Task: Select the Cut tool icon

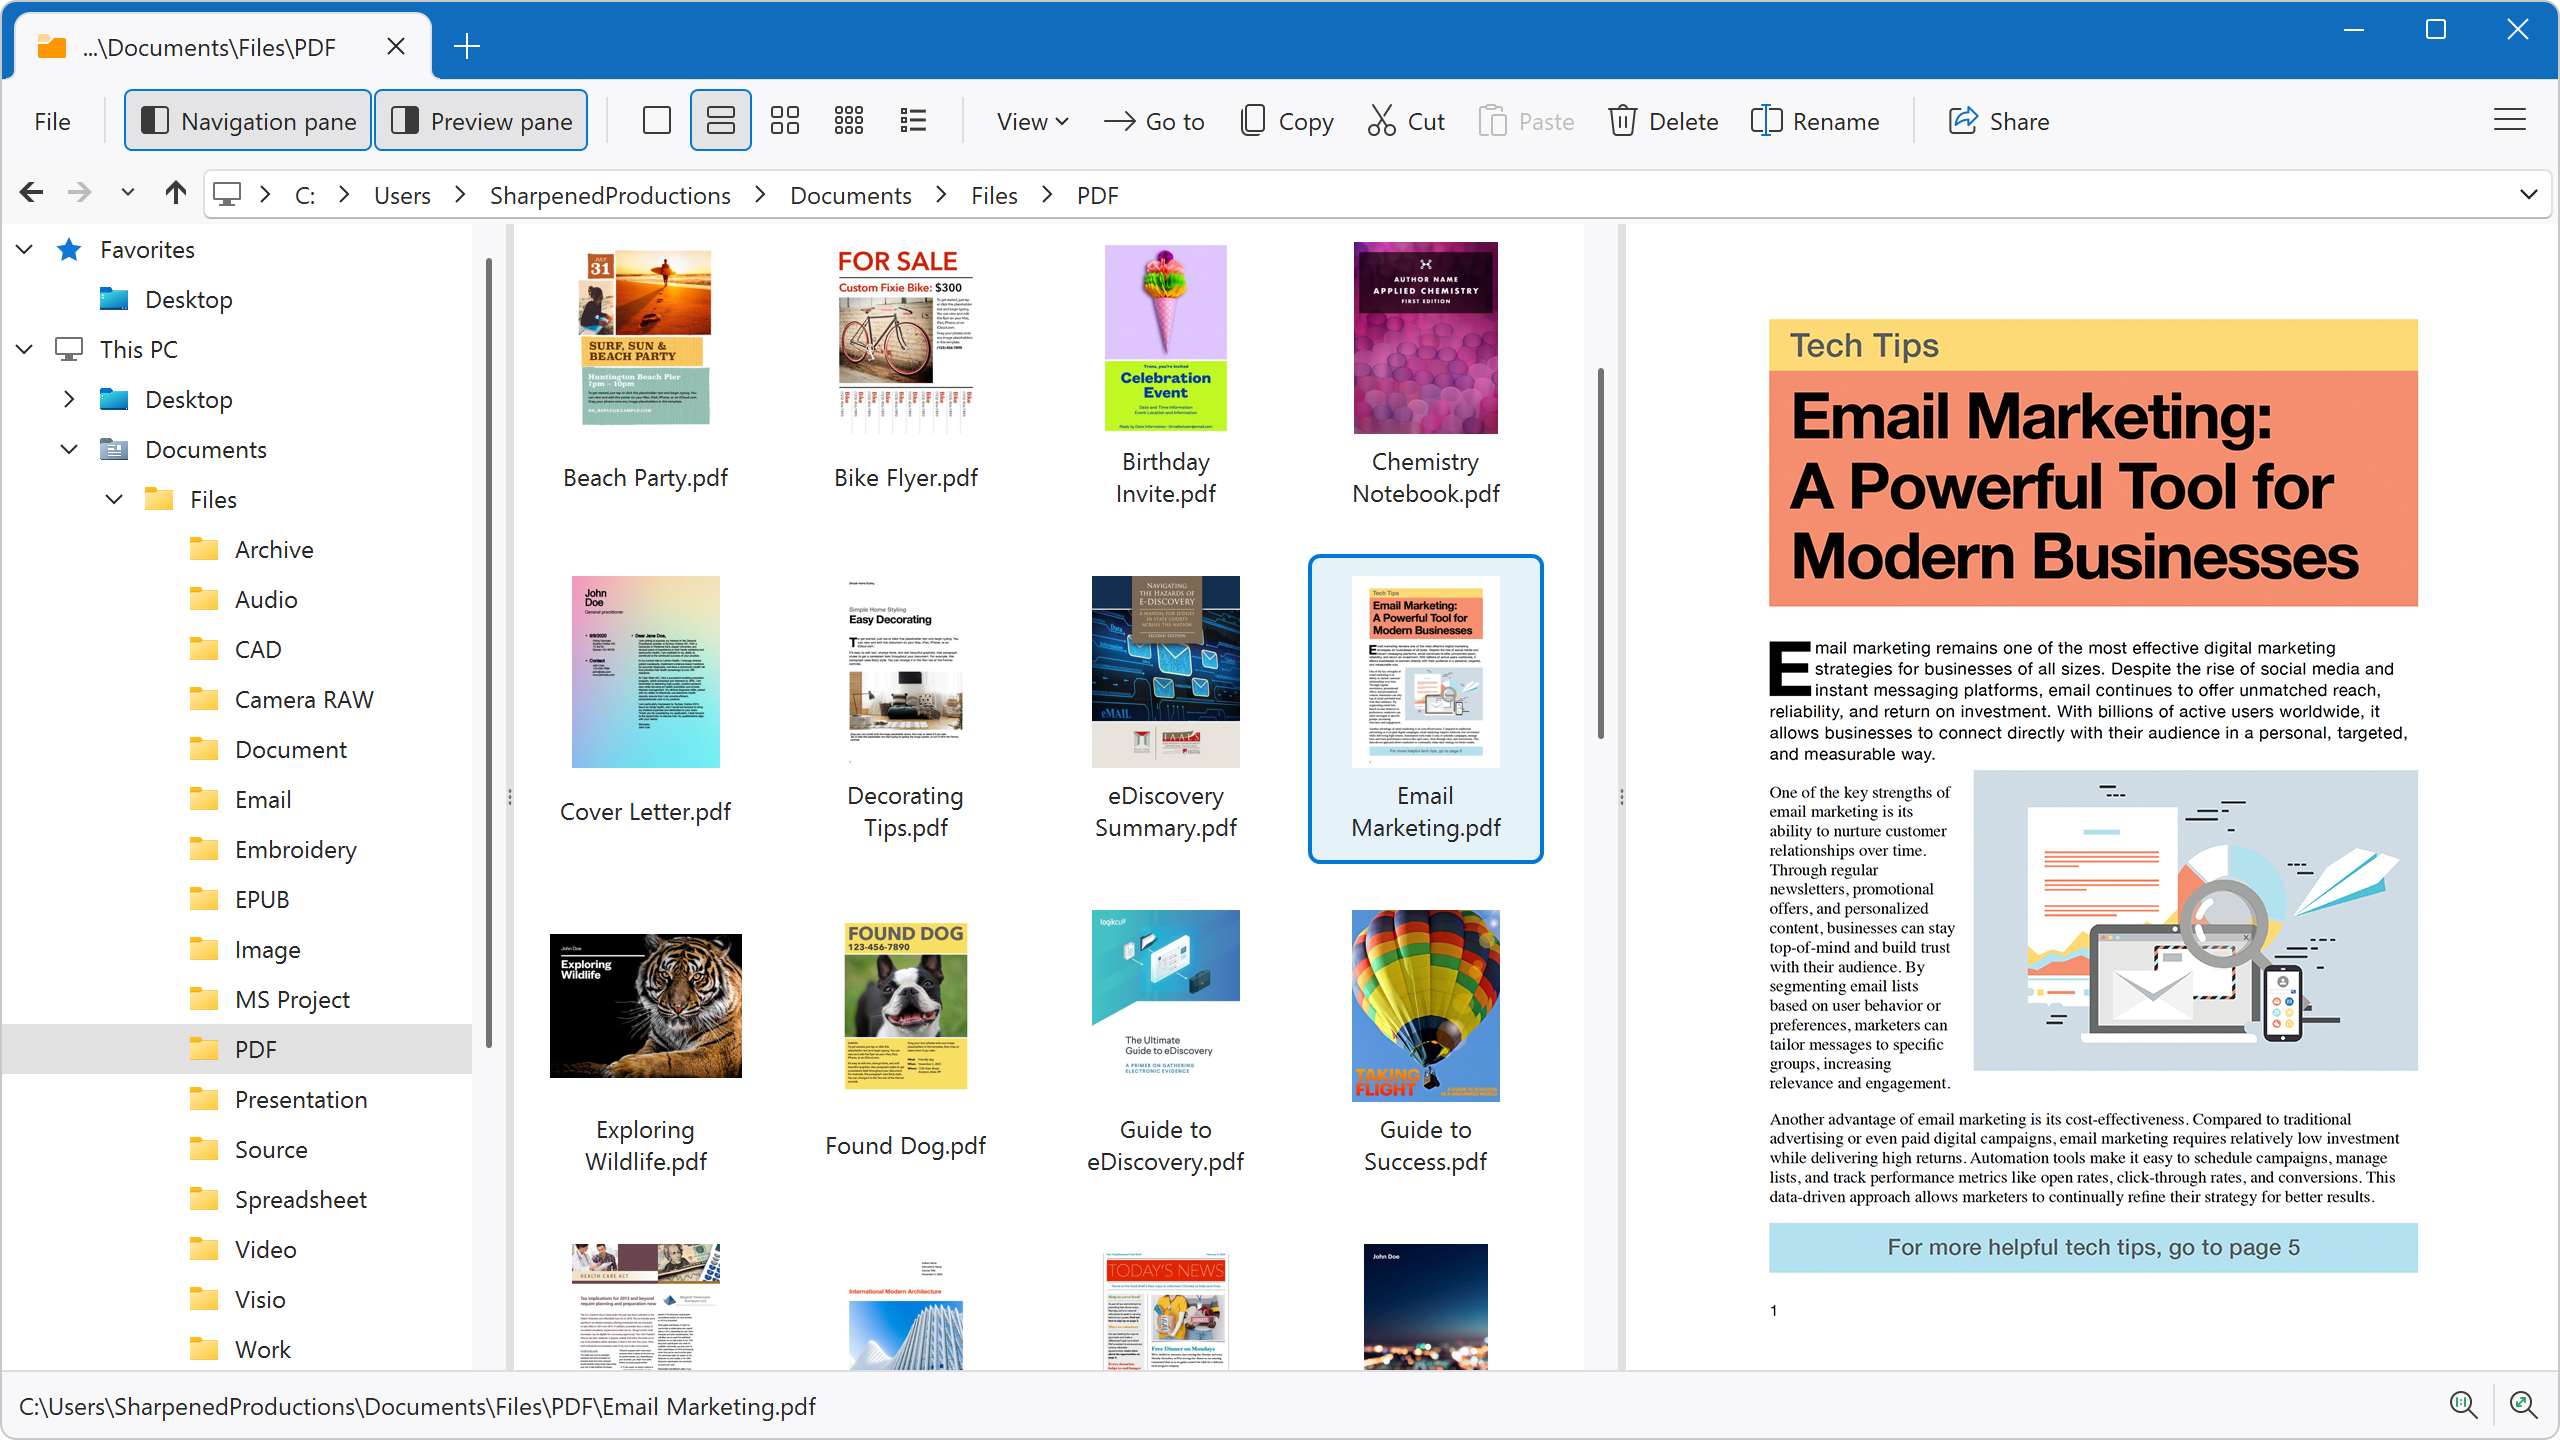Action: coord(1383,120)
